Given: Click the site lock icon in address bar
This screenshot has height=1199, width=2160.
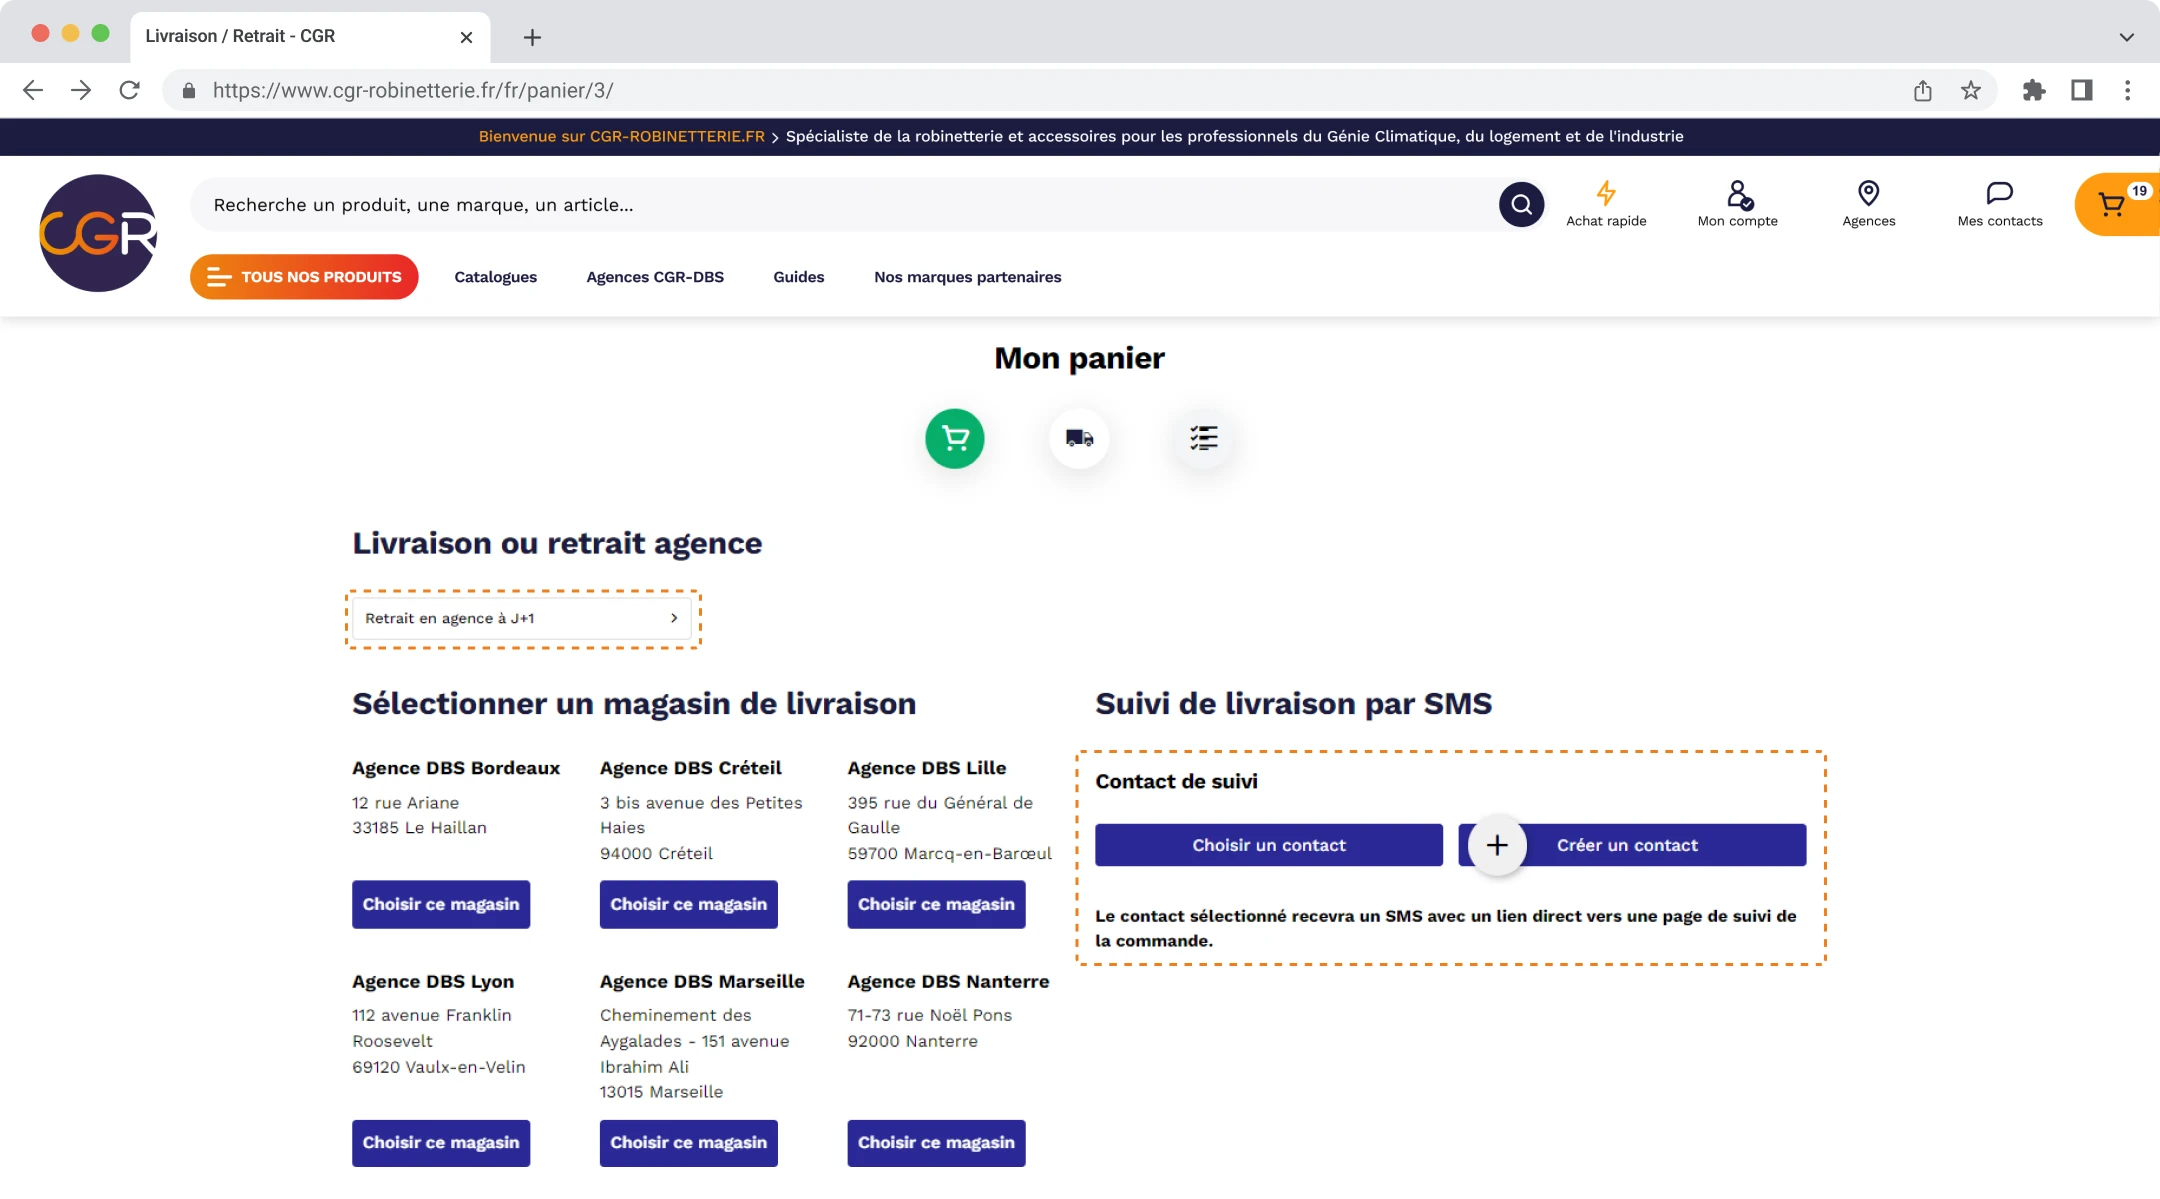Looking at the screenshot, I should pos(189,90).
